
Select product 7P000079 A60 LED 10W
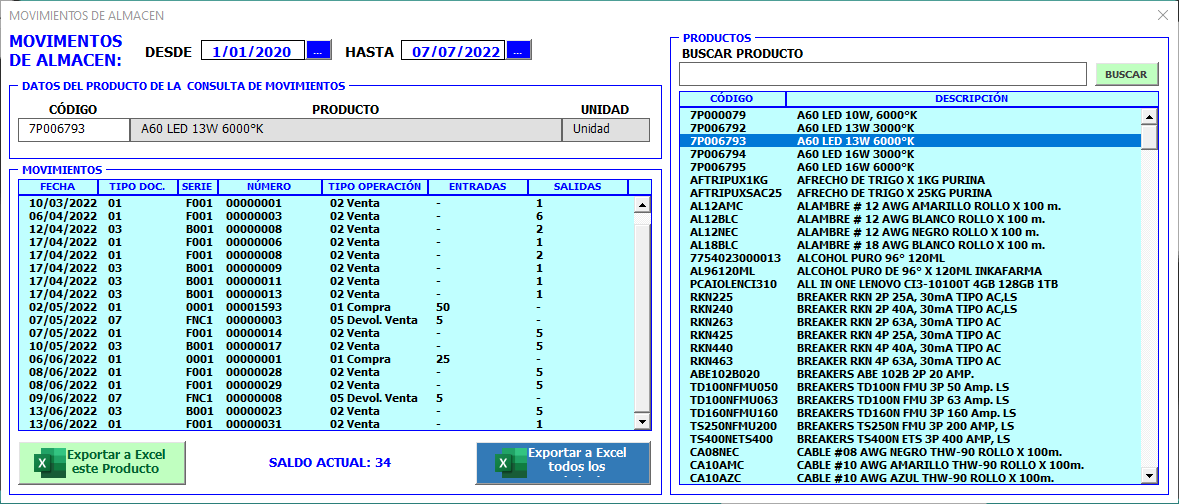coord(911,115)
